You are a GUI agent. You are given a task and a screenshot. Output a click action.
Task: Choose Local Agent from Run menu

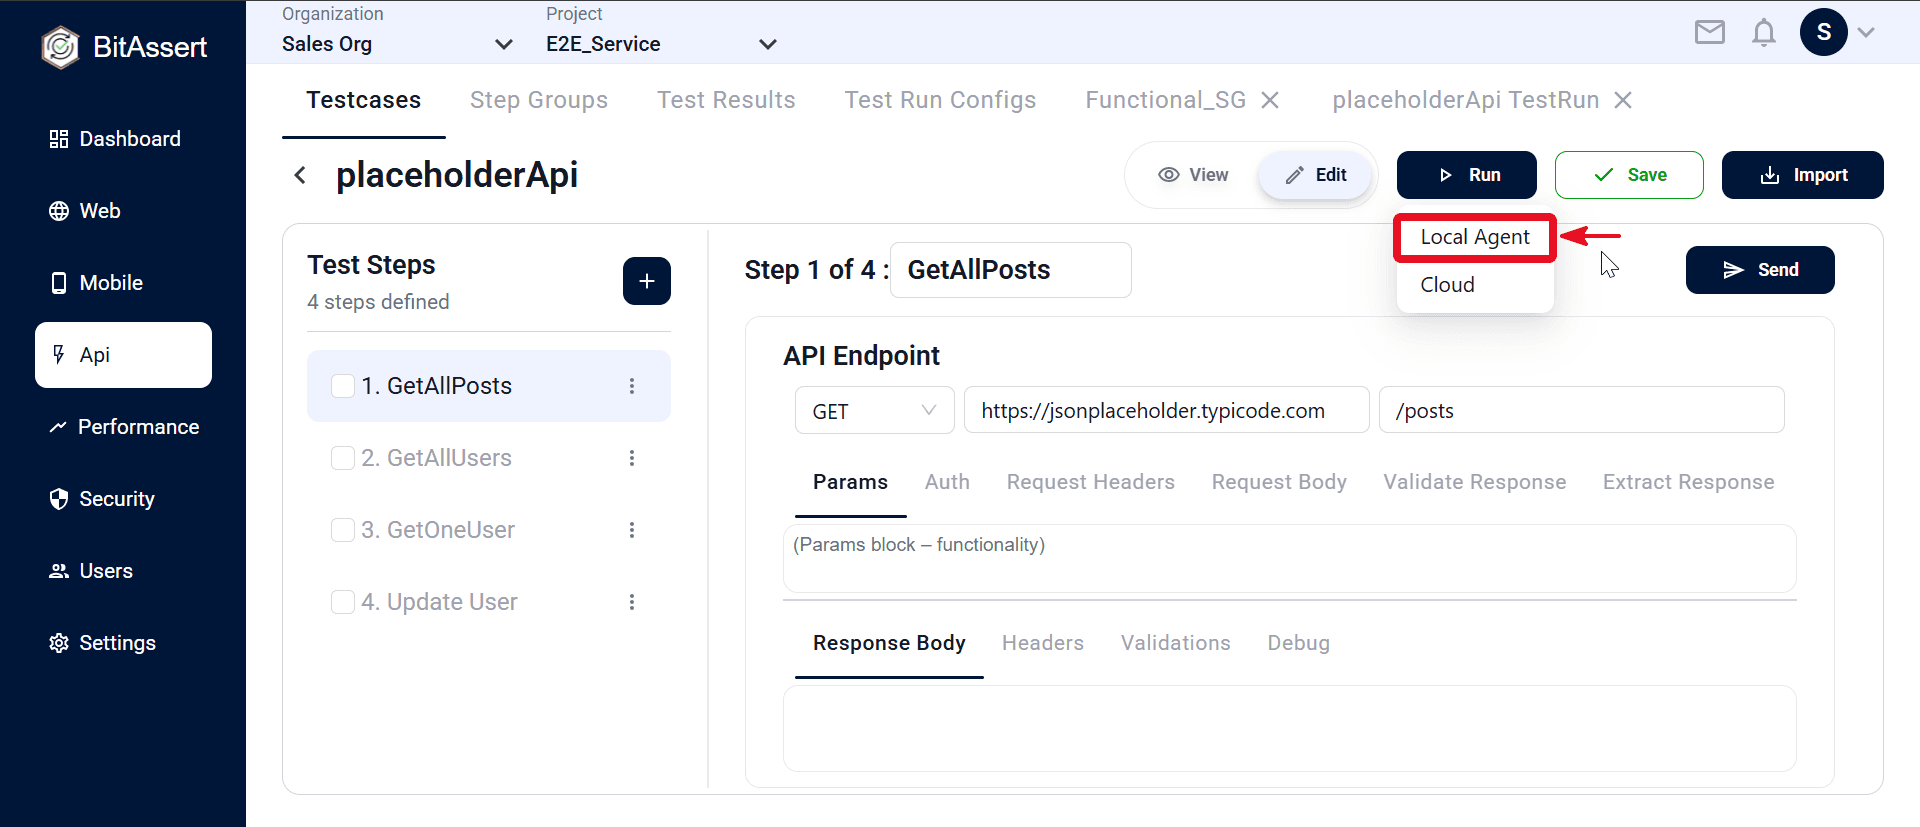point(1475,237)
